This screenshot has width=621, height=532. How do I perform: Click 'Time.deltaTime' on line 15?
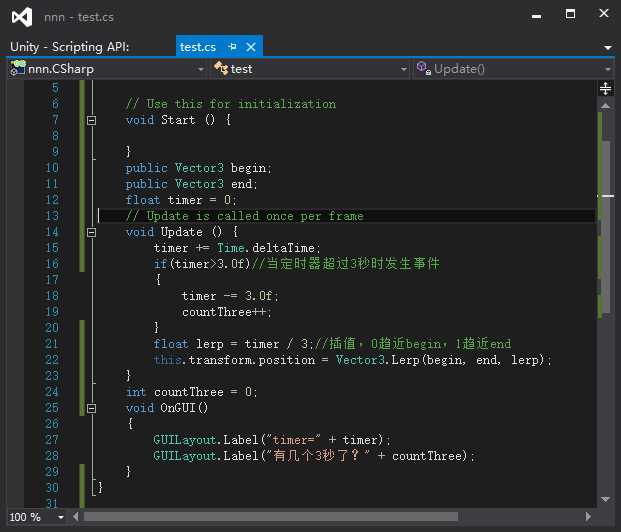(x=269, y=248)
